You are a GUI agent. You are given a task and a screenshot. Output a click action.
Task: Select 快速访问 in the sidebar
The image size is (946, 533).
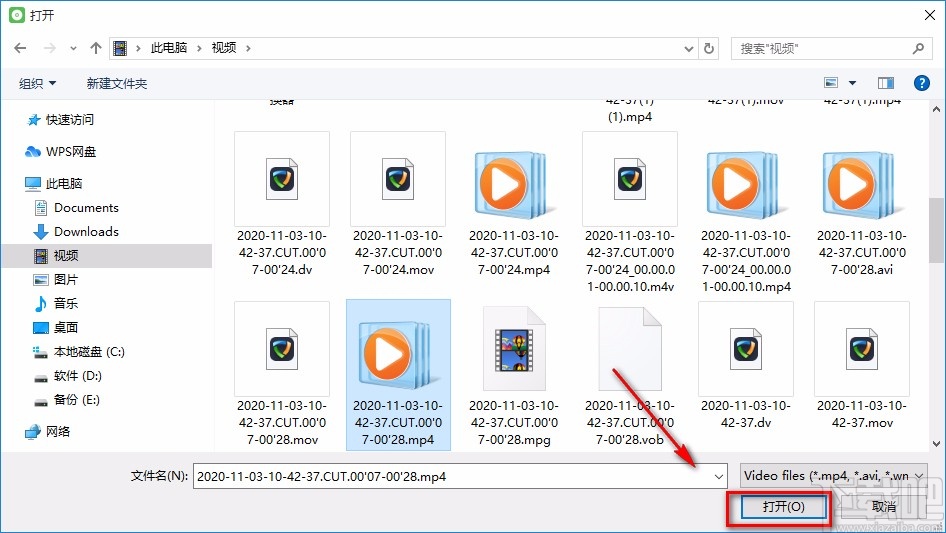(60, 120)
